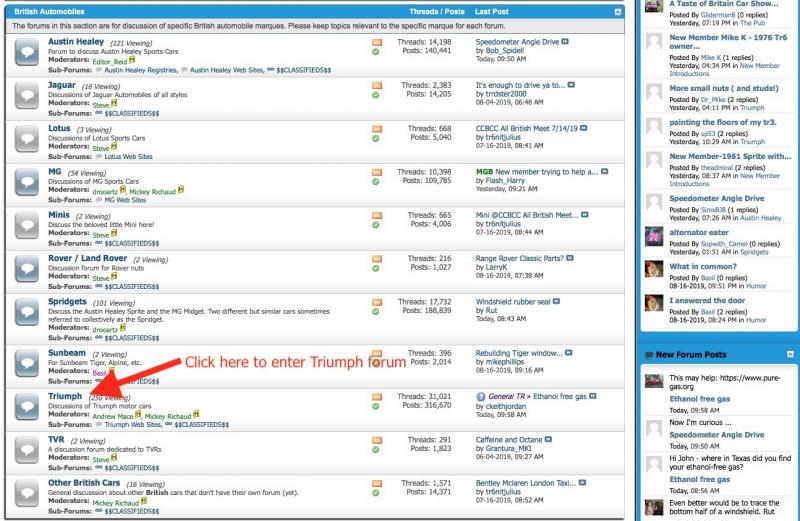The width and height of the screenshot is (800, 521).
Task: Open the Other British Cars forum
Action: click(x=84, y=483)
